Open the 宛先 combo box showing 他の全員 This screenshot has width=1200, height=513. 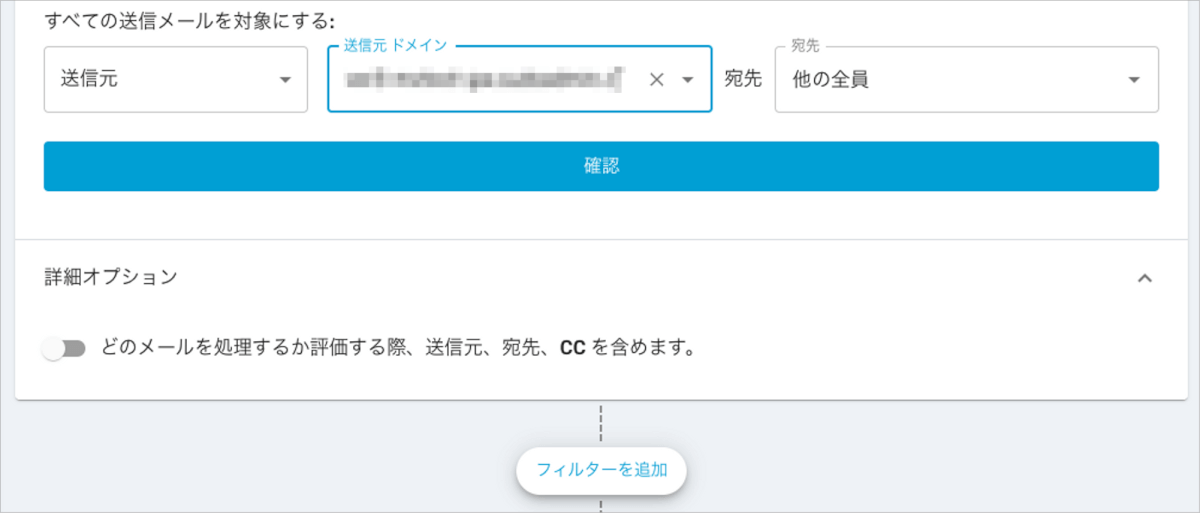tap(967, 80)
